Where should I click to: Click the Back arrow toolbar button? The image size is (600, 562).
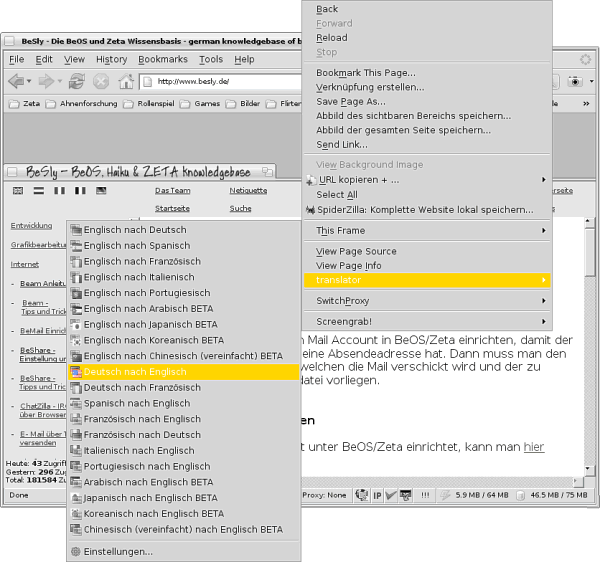pyautogui.click(x=17, y=81)
